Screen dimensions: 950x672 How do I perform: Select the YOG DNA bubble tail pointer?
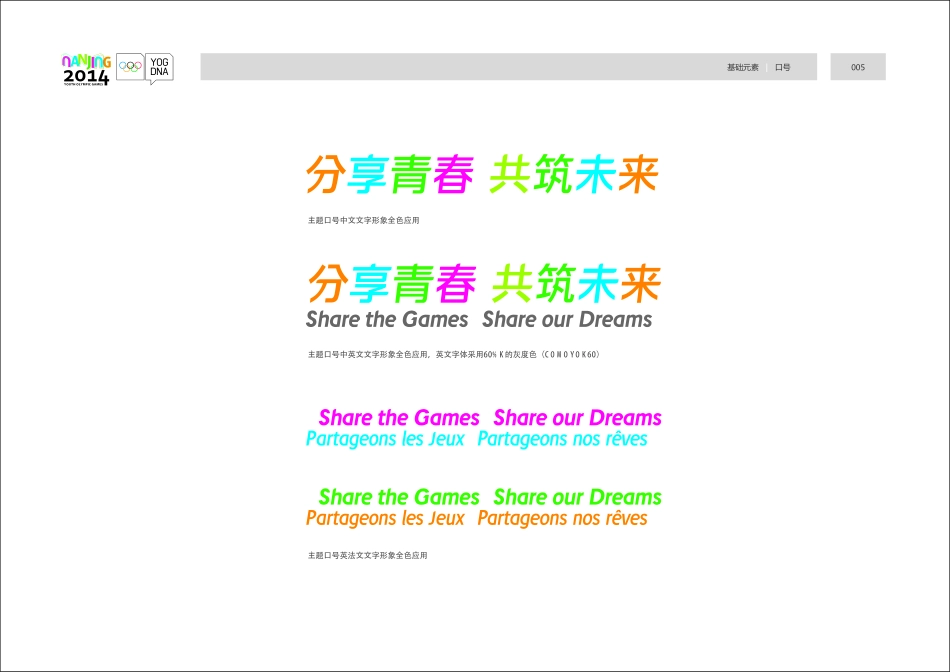[x=151, y=82]
